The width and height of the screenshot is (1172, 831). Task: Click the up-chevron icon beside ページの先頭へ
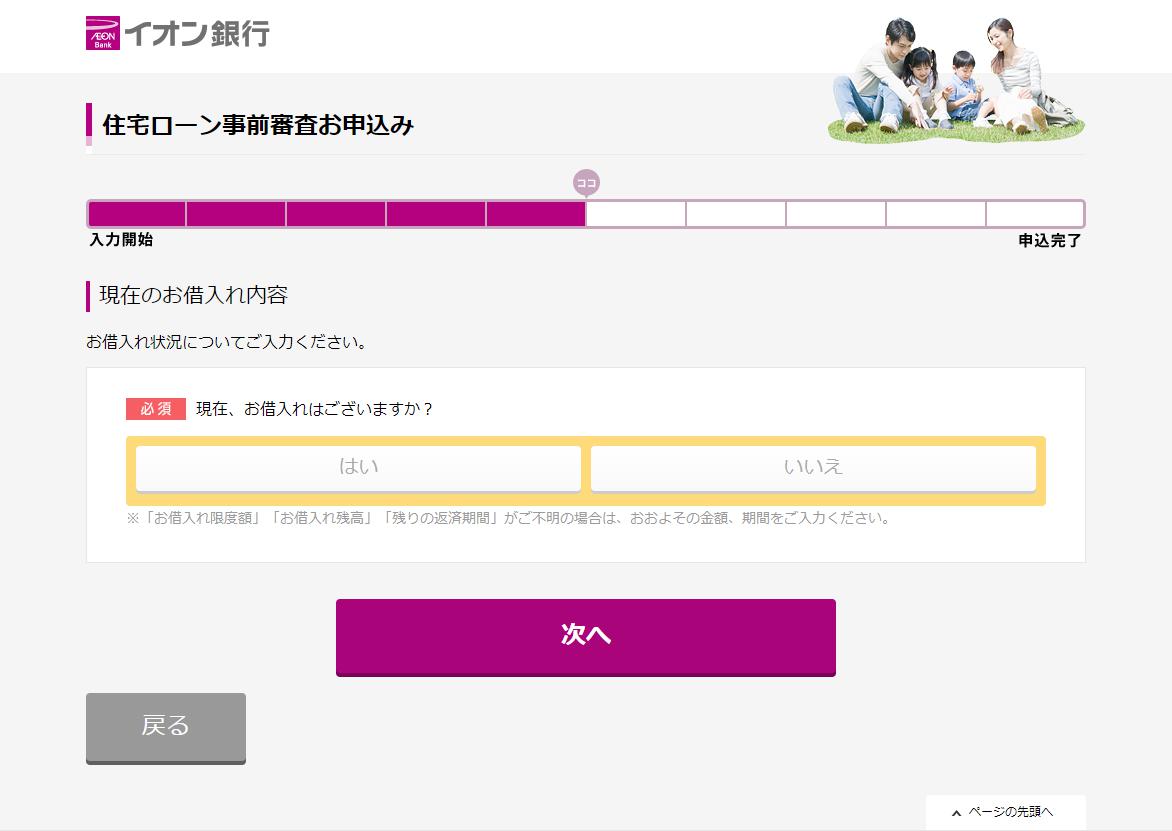click(x=956, y=812)
